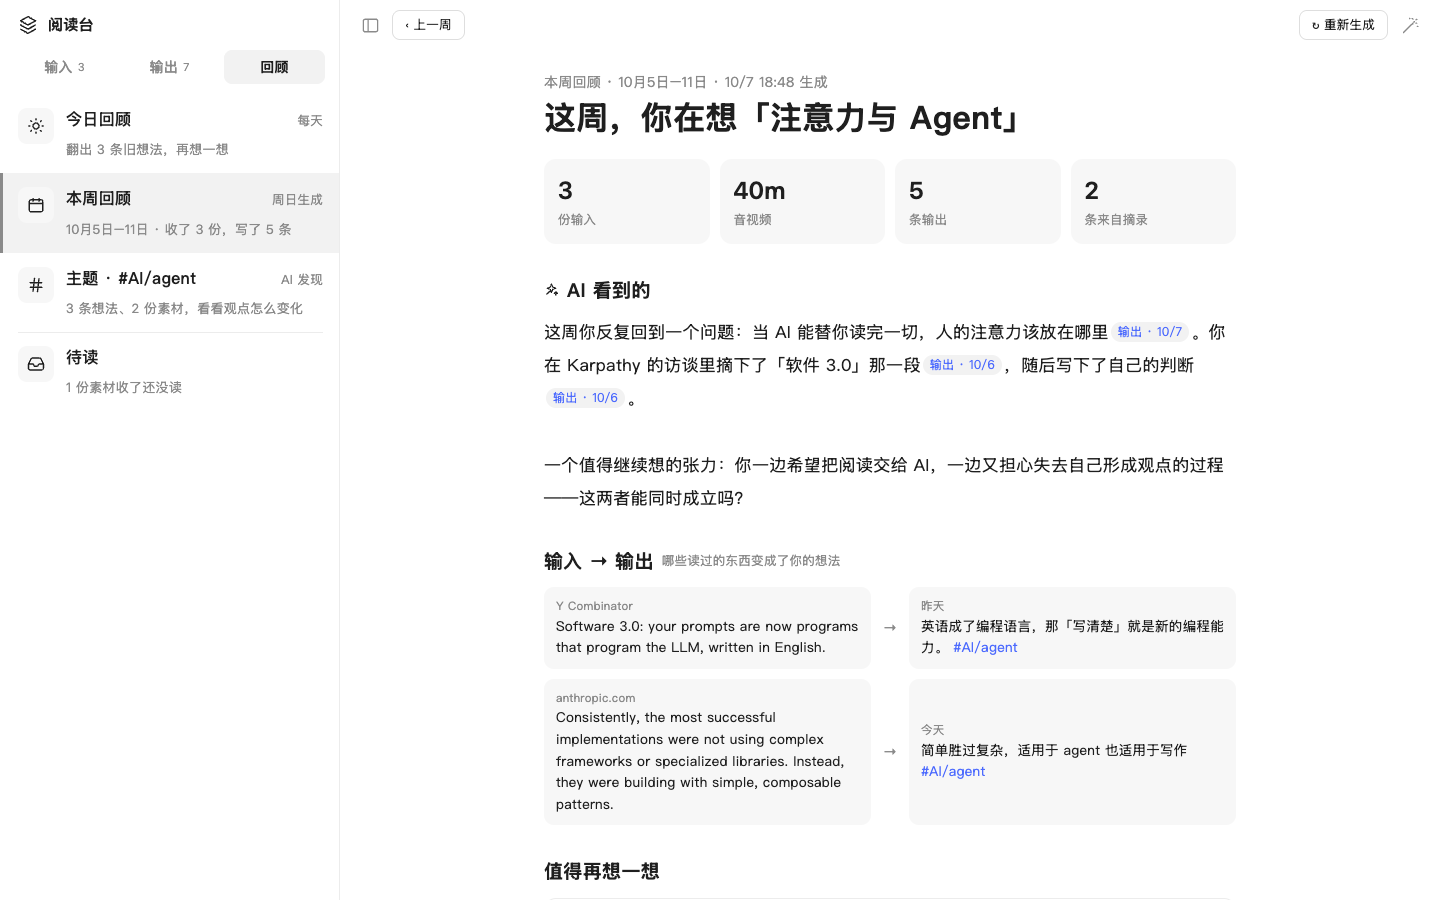Open the 待读 sidebar item
Viewport: 1440px width, 900px height.
tap(170, 371)
